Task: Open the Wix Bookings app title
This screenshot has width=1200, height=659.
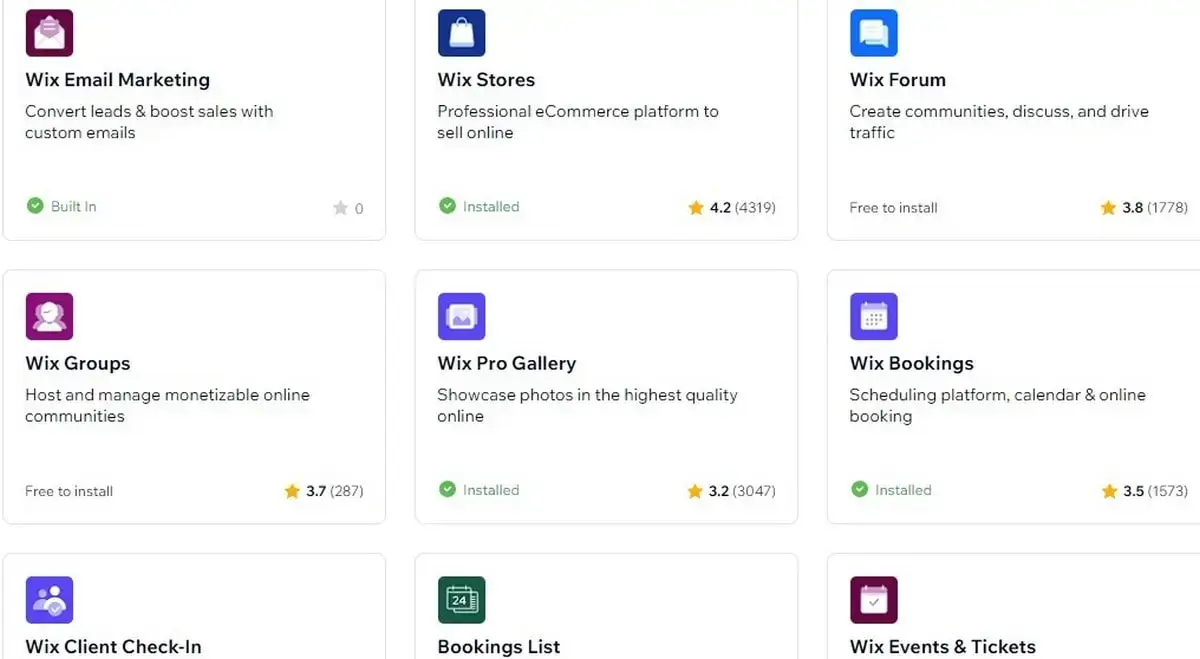Action: [x=911, y=363]
